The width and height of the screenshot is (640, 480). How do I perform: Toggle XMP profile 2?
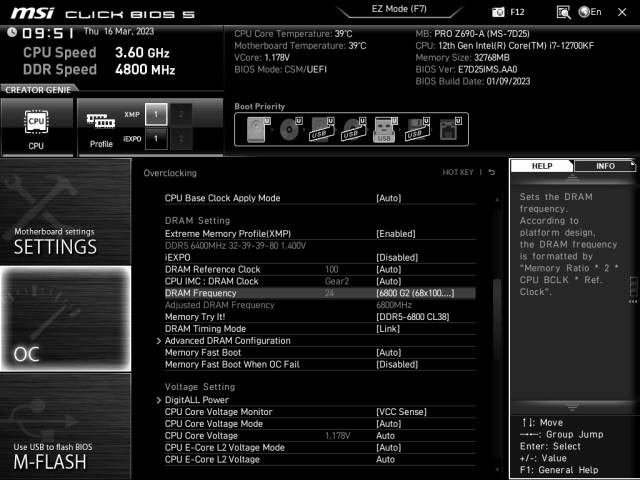[x=180, y=114]
